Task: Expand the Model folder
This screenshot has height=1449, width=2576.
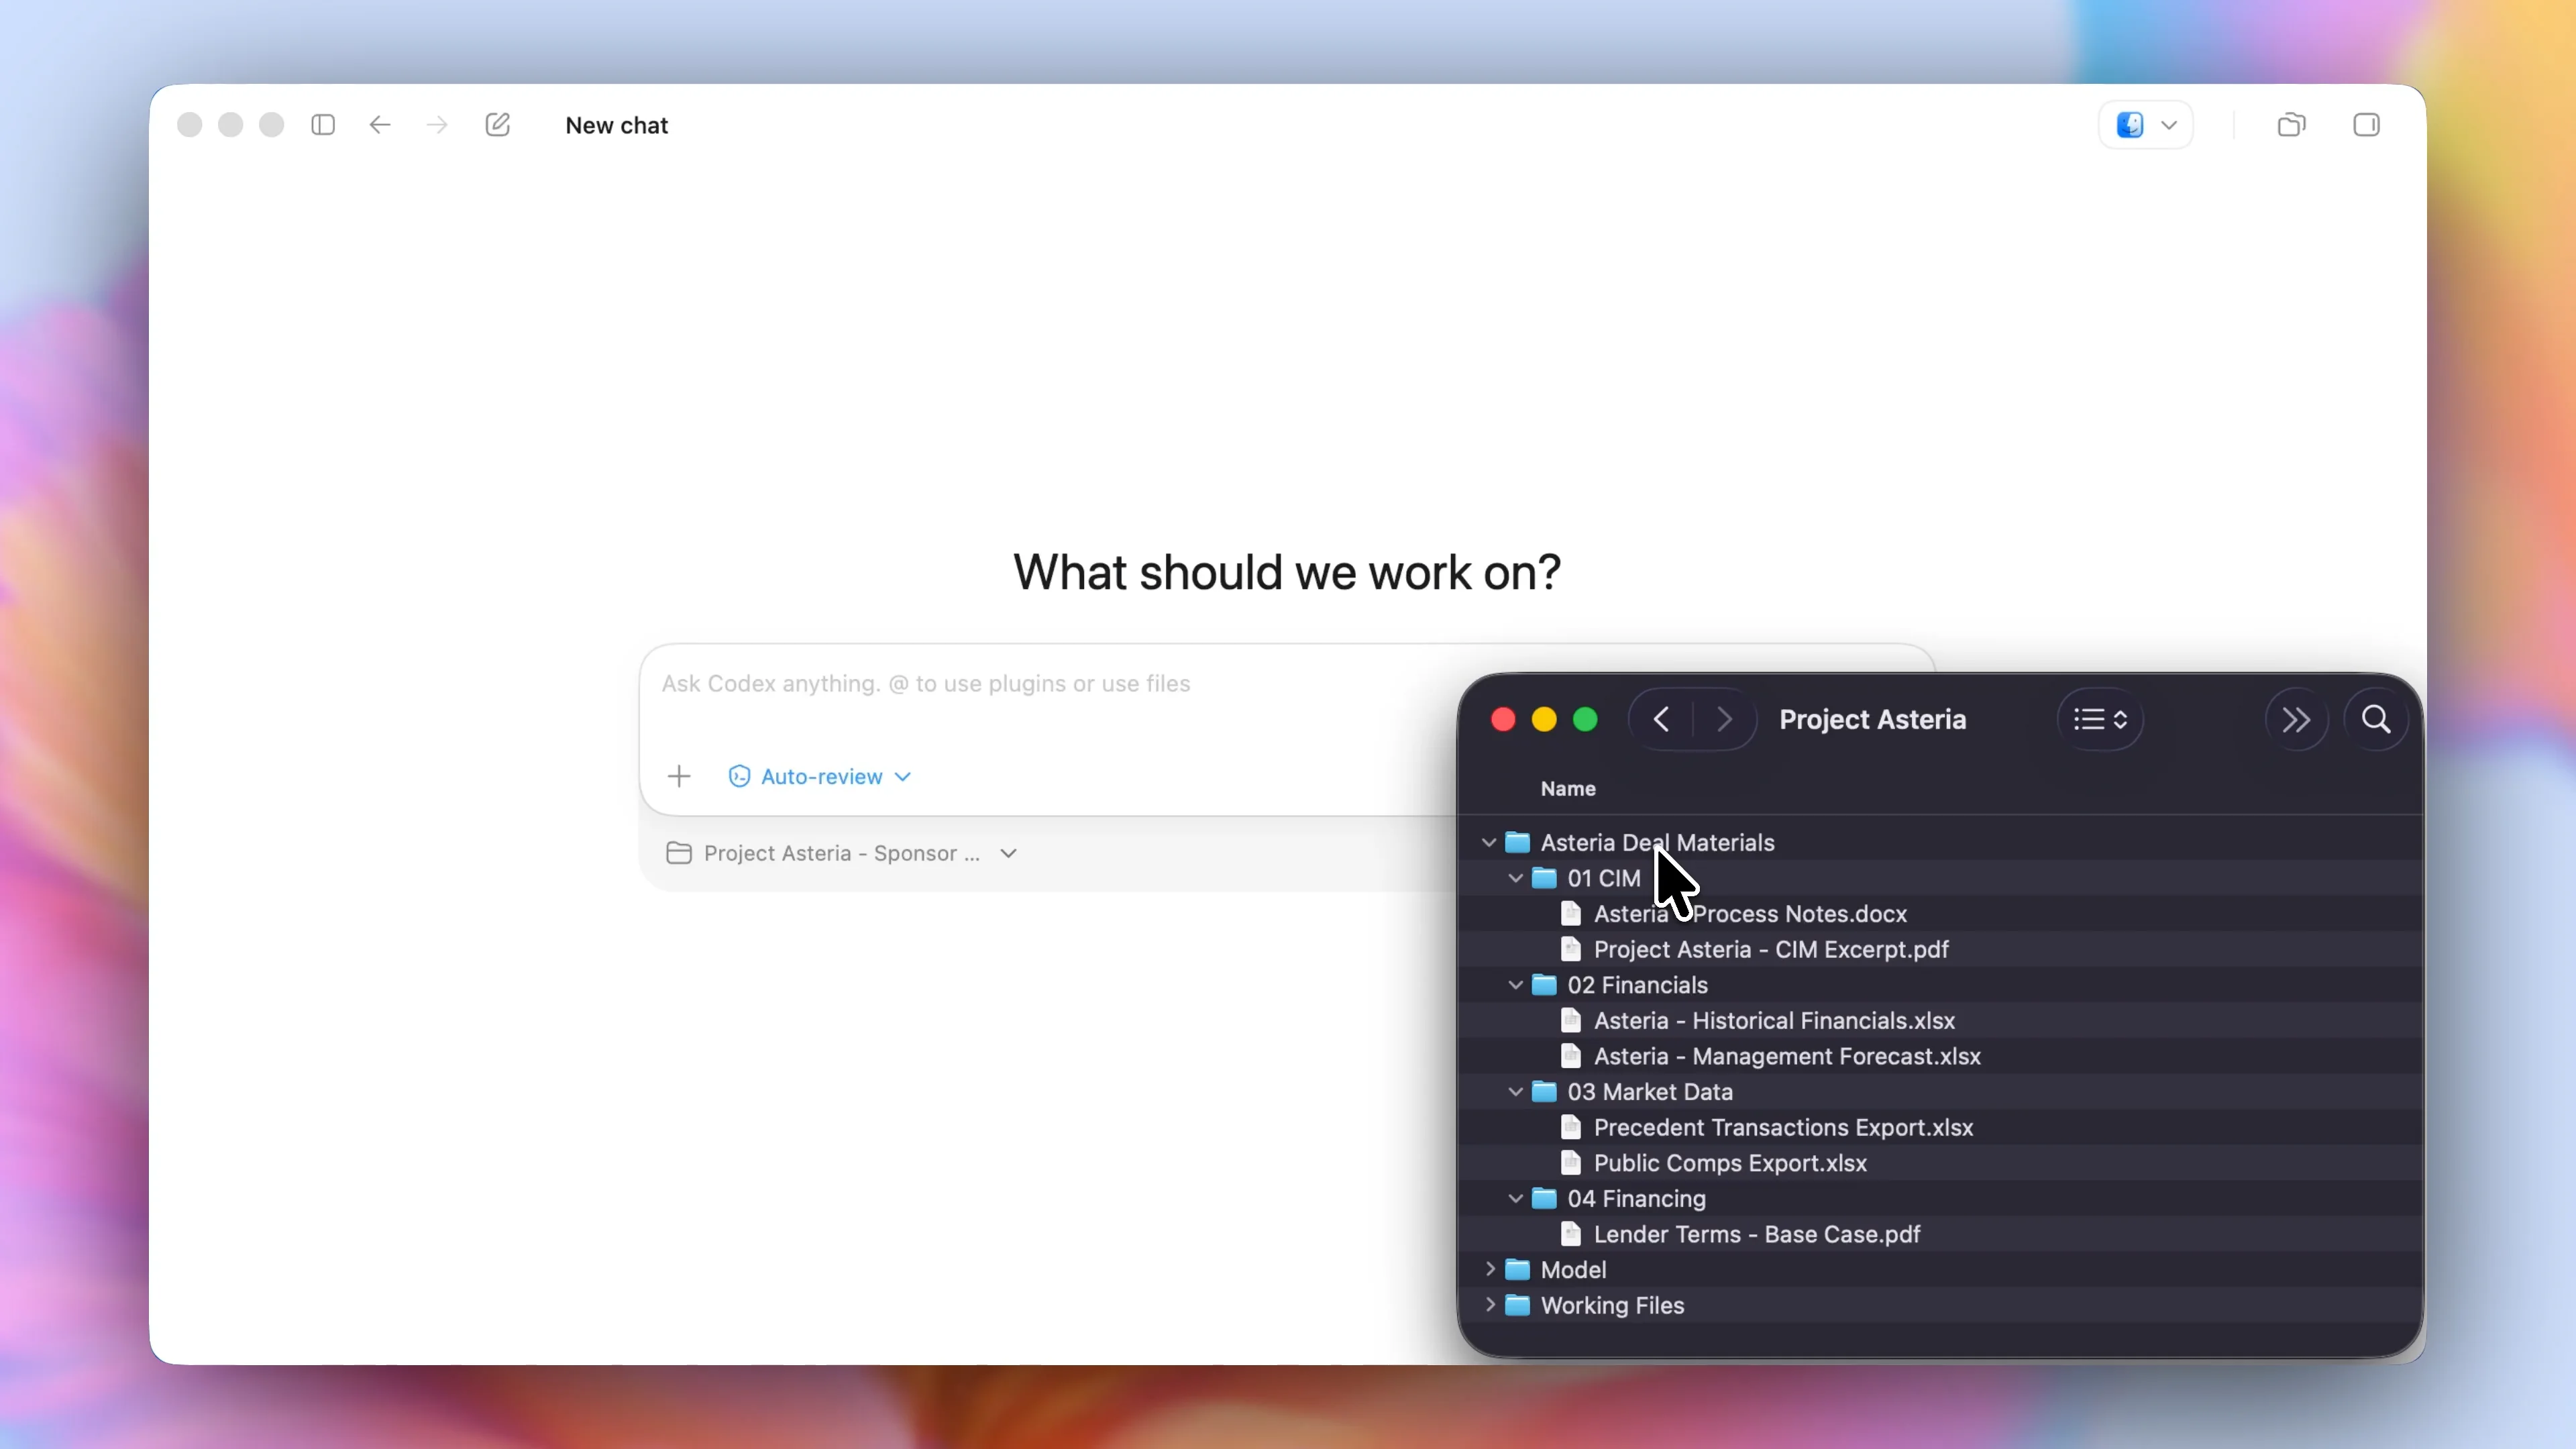Action: click(x=1490, y=1269)
